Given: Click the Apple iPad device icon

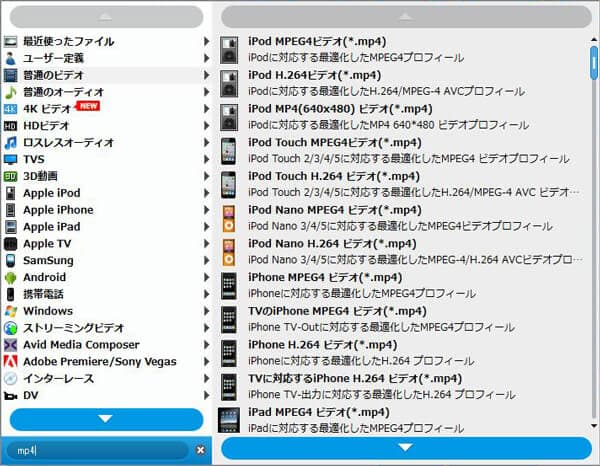Looking at the screenshot, I should 10,227.
